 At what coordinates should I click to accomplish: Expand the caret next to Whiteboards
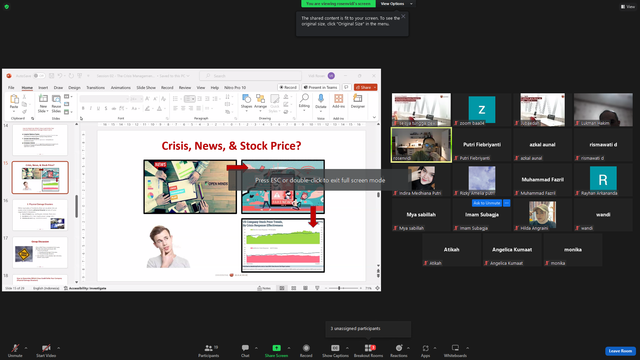[x=467, y=348]
